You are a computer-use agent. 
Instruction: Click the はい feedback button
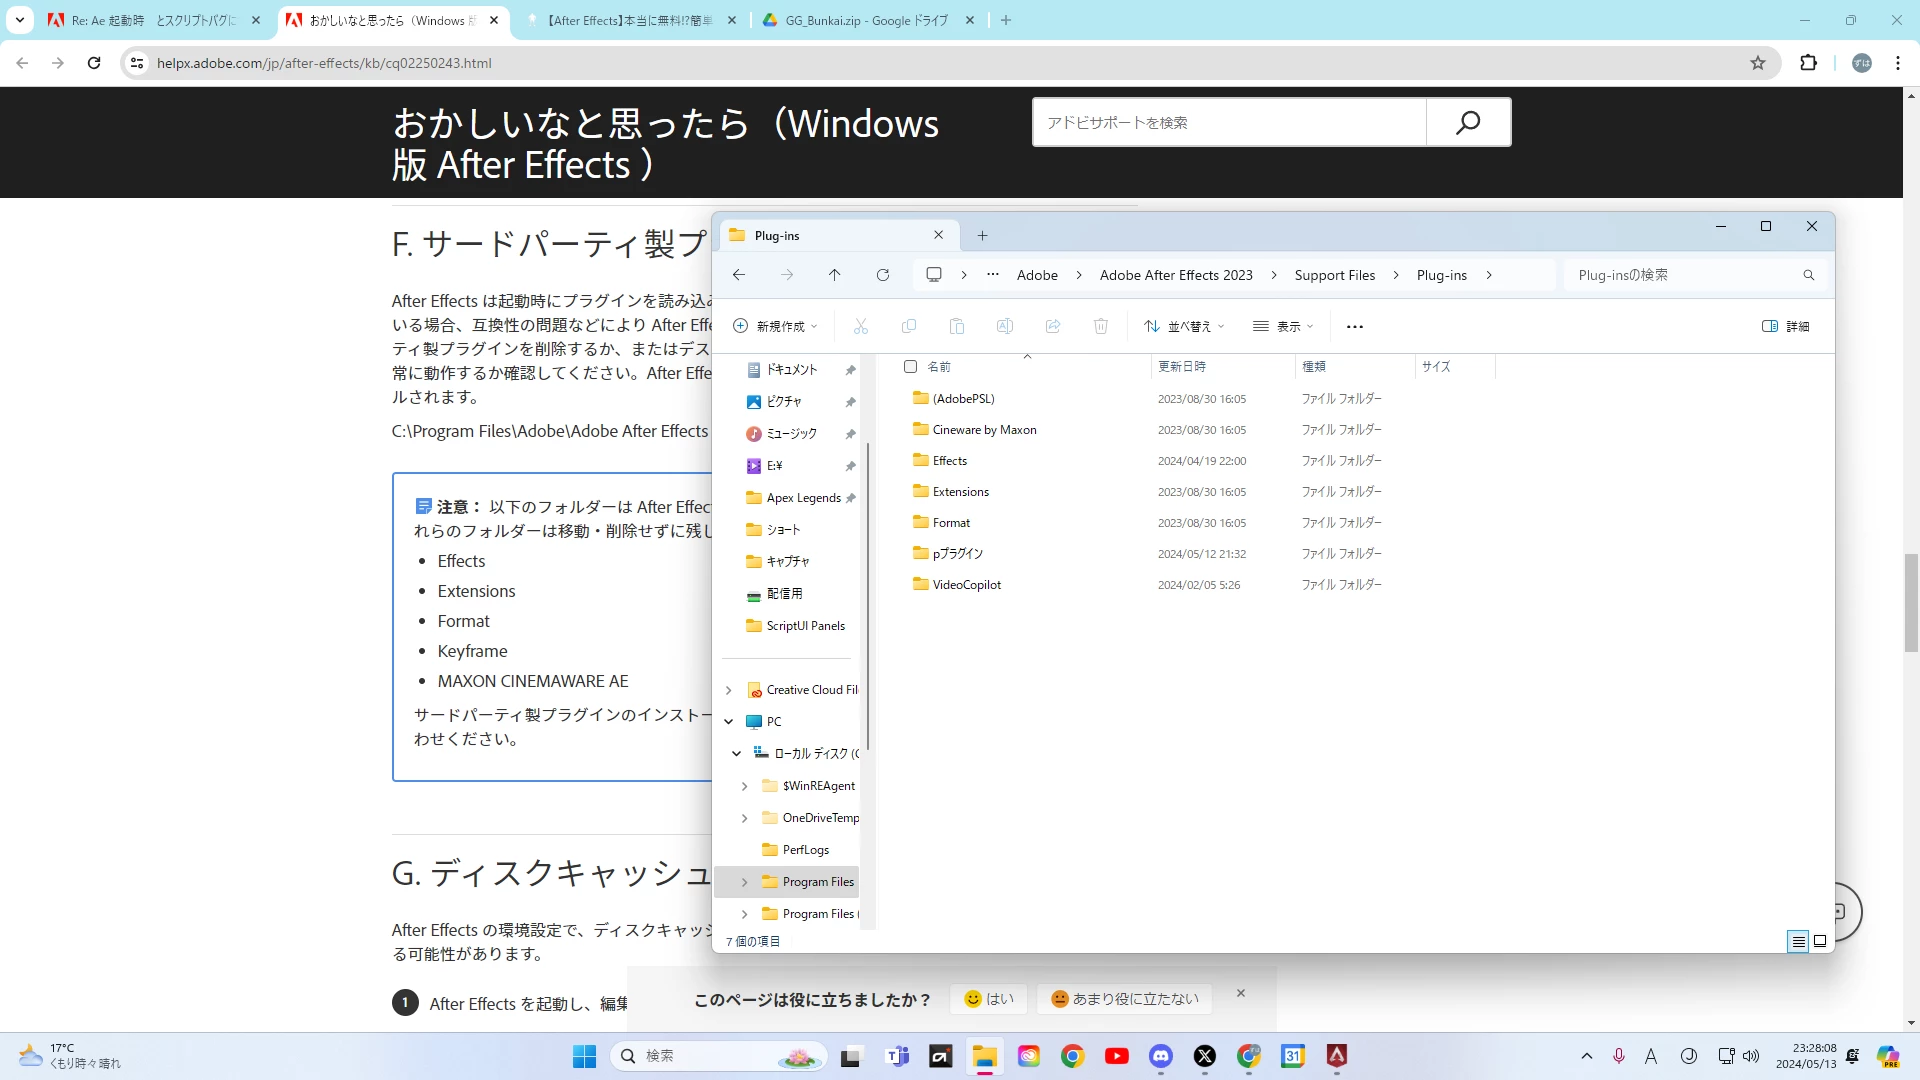[x=989, y=999]
